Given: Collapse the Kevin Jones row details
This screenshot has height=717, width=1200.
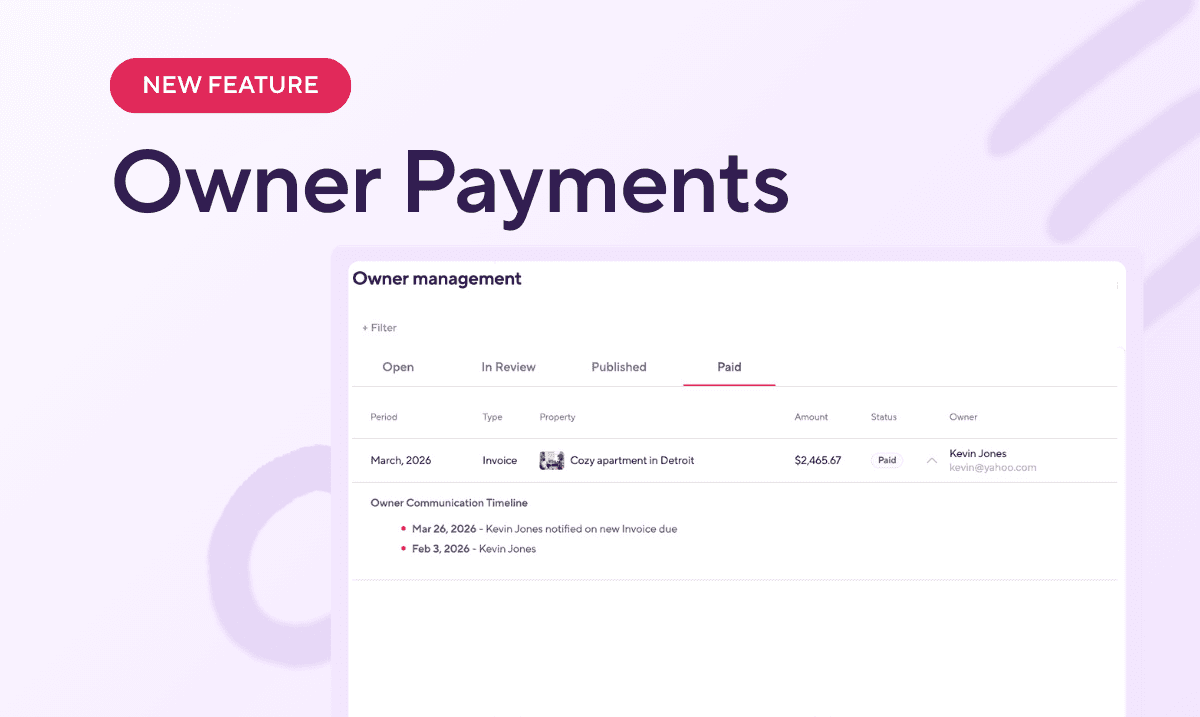Looking at the screenshot, I should [931, 460].
